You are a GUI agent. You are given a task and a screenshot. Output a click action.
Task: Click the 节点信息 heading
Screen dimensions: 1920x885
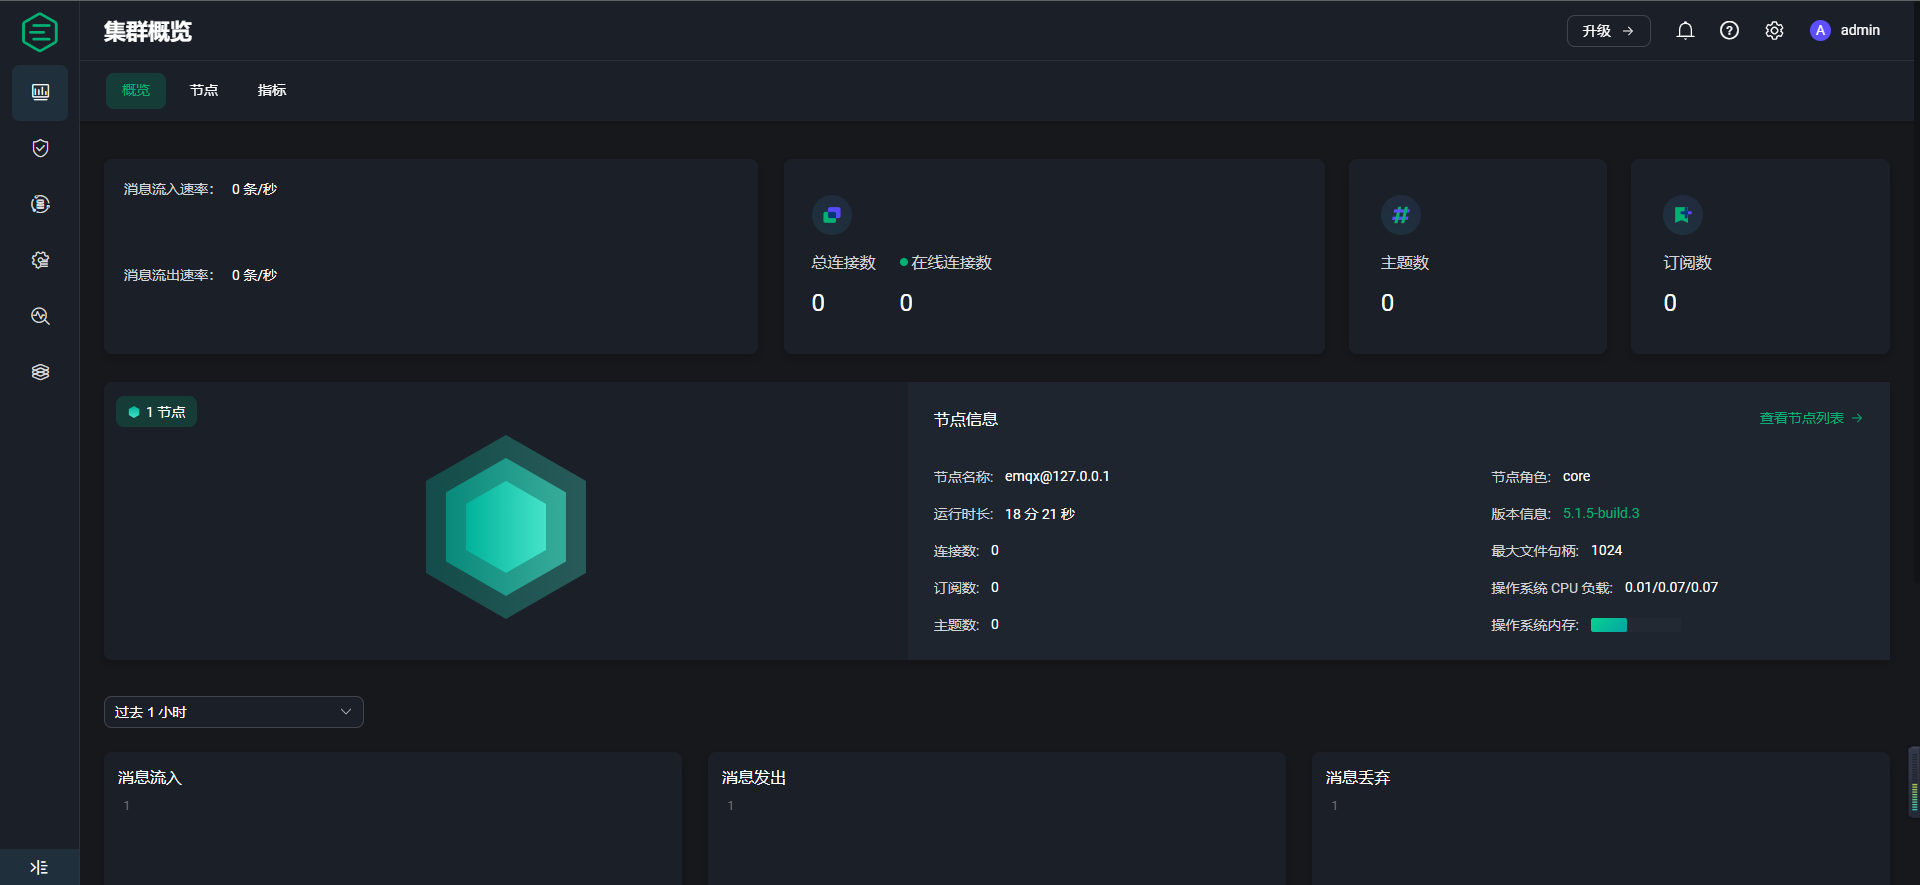pyautogui.click(x=966, y=419)
